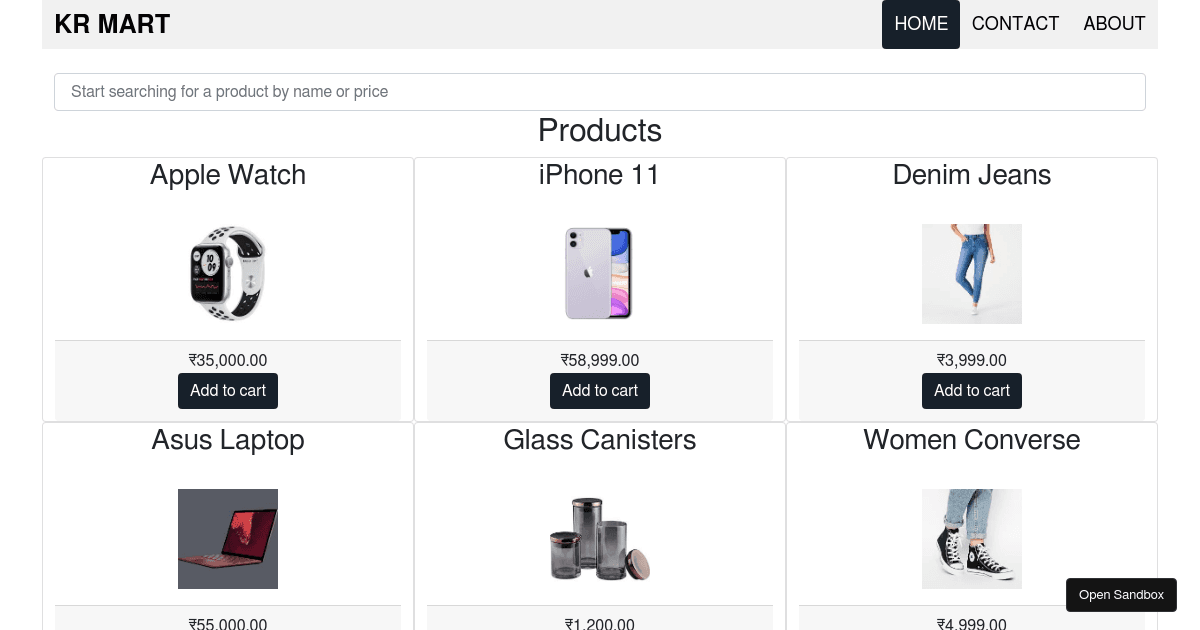The image size is (1200, 630).
Task: Click the Glass Canisters heading
Action: [x=600, y=440]
